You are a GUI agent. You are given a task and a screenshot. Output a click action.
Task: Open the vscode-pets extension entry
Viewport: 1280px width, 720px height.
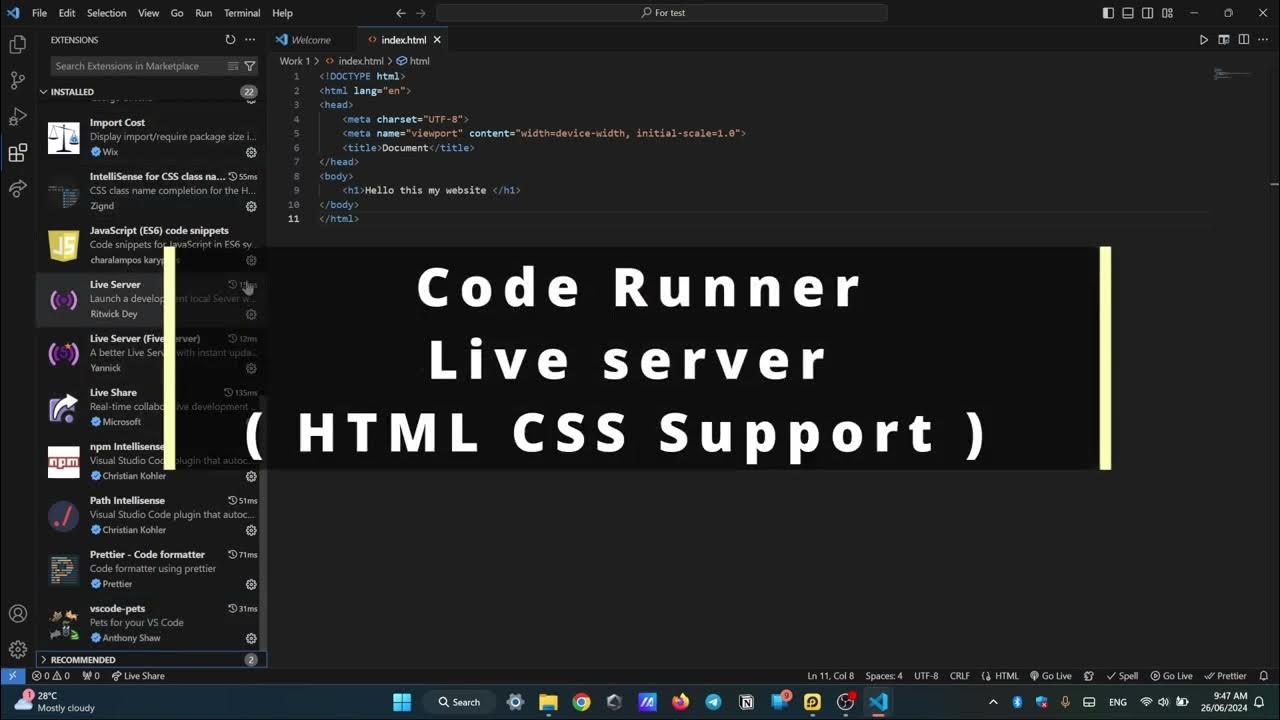point(150,623)
